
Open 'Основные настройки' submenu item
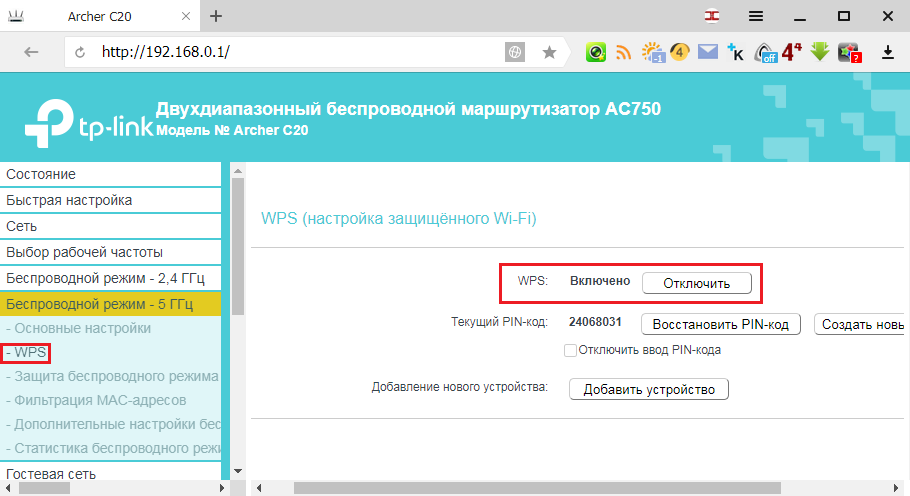click(x=78, y=328)
